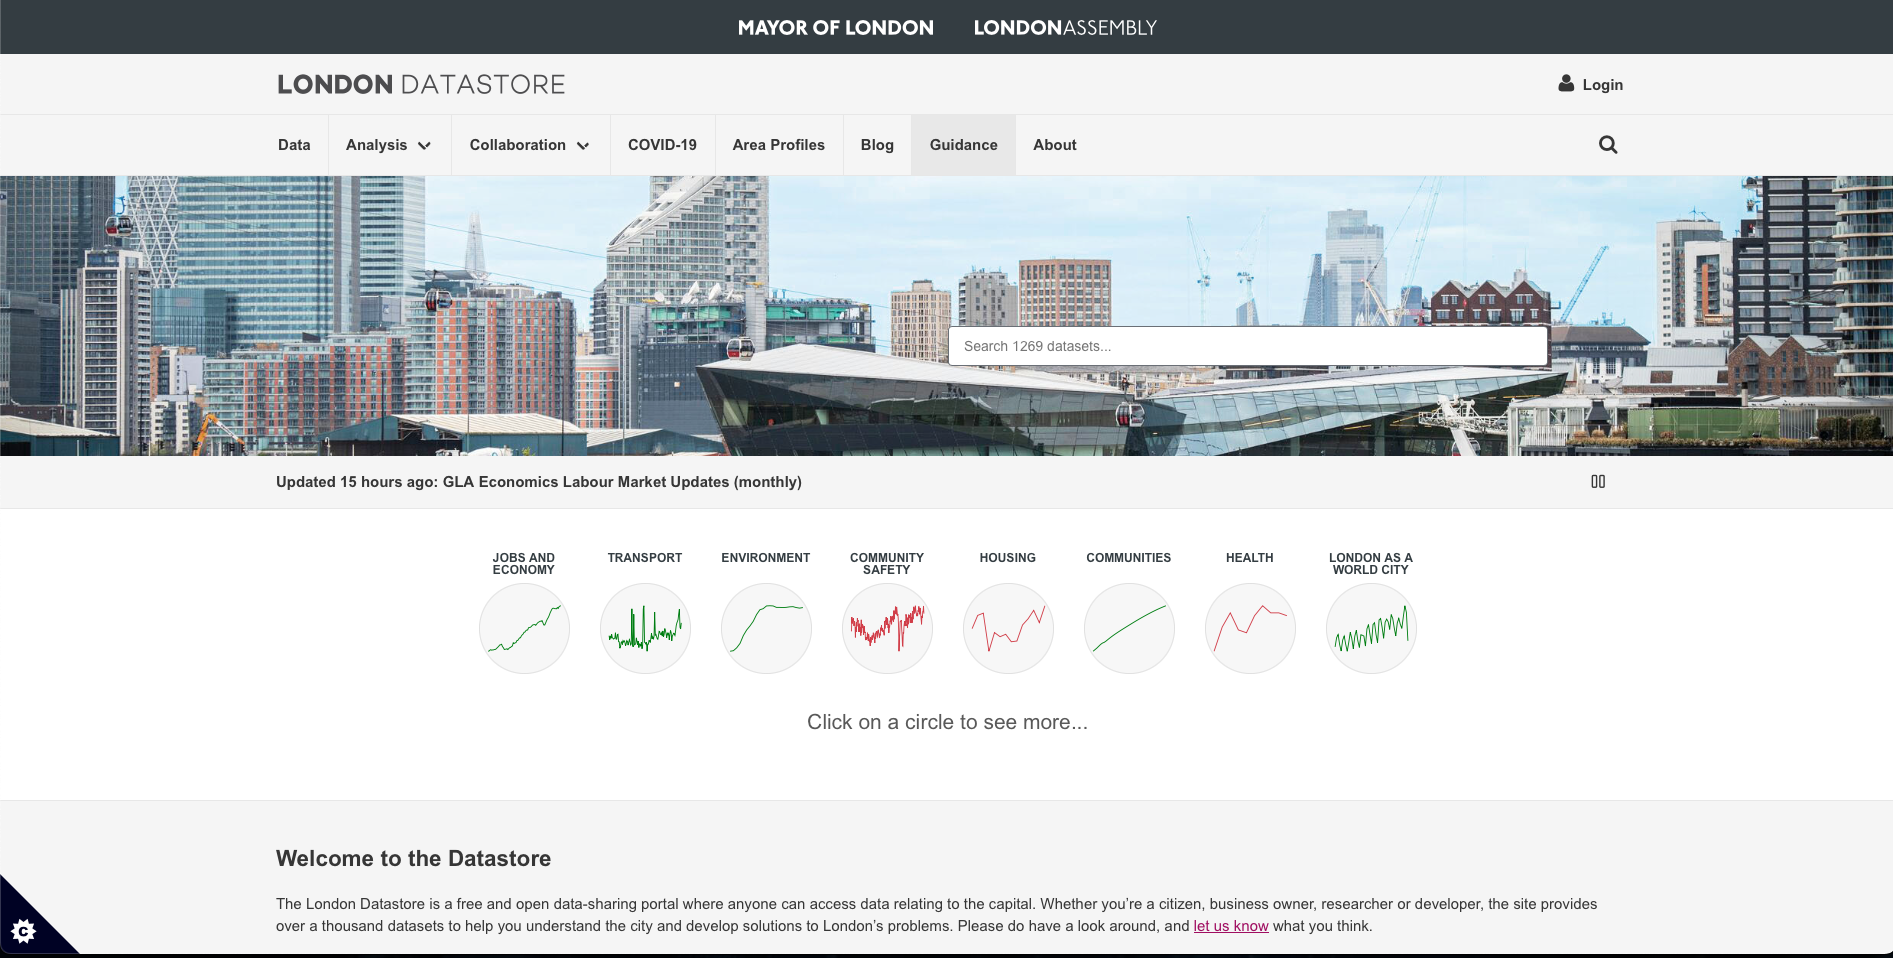The width and height of the screenshot is (1893, 958).
Task: Click the Login link
Action: click(x=1591, y=85)
